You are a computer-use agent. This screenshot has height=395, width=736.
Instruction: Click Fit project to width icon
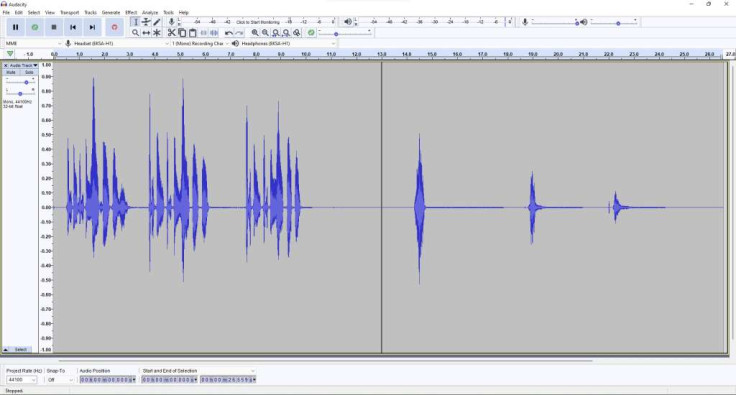click(x=286, y=33)
